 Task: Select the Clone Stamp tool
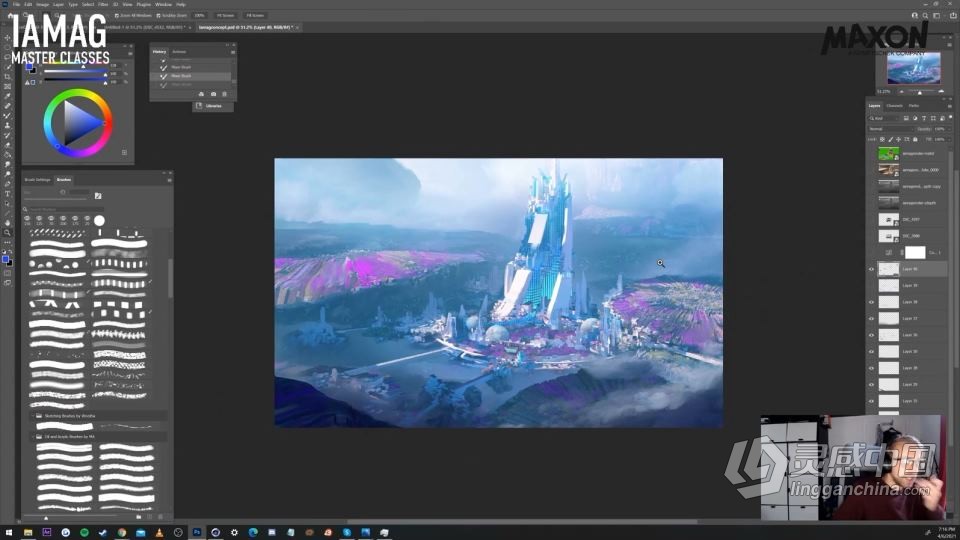7,126
